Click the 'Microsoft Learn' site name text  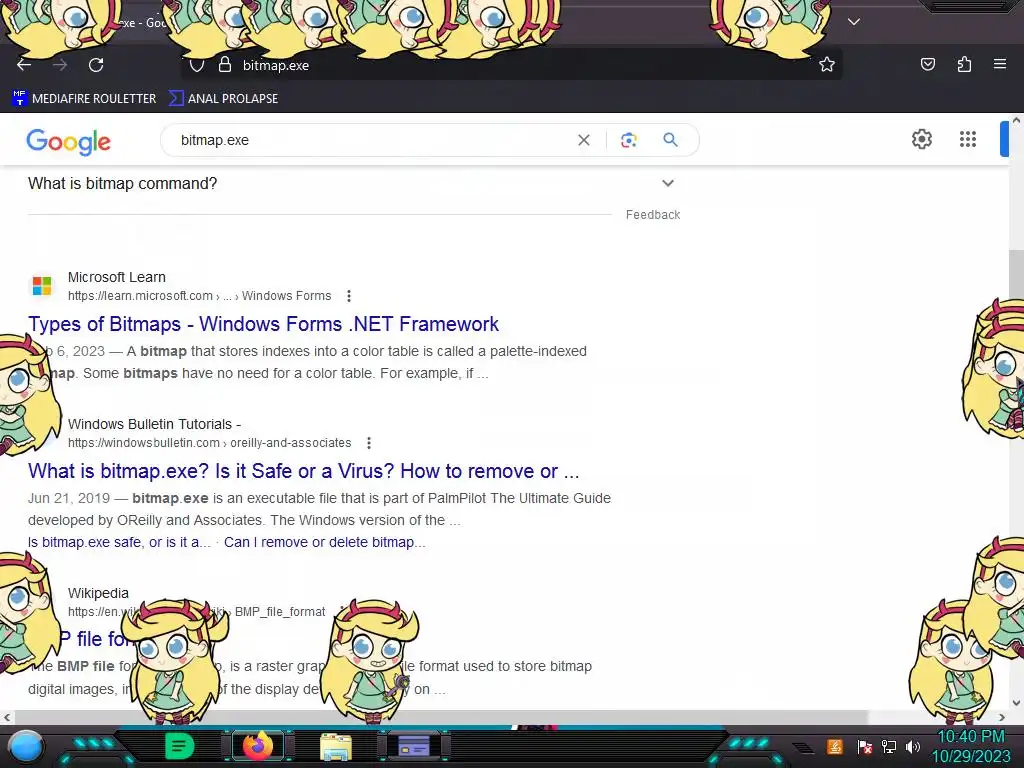click(117, 278)
